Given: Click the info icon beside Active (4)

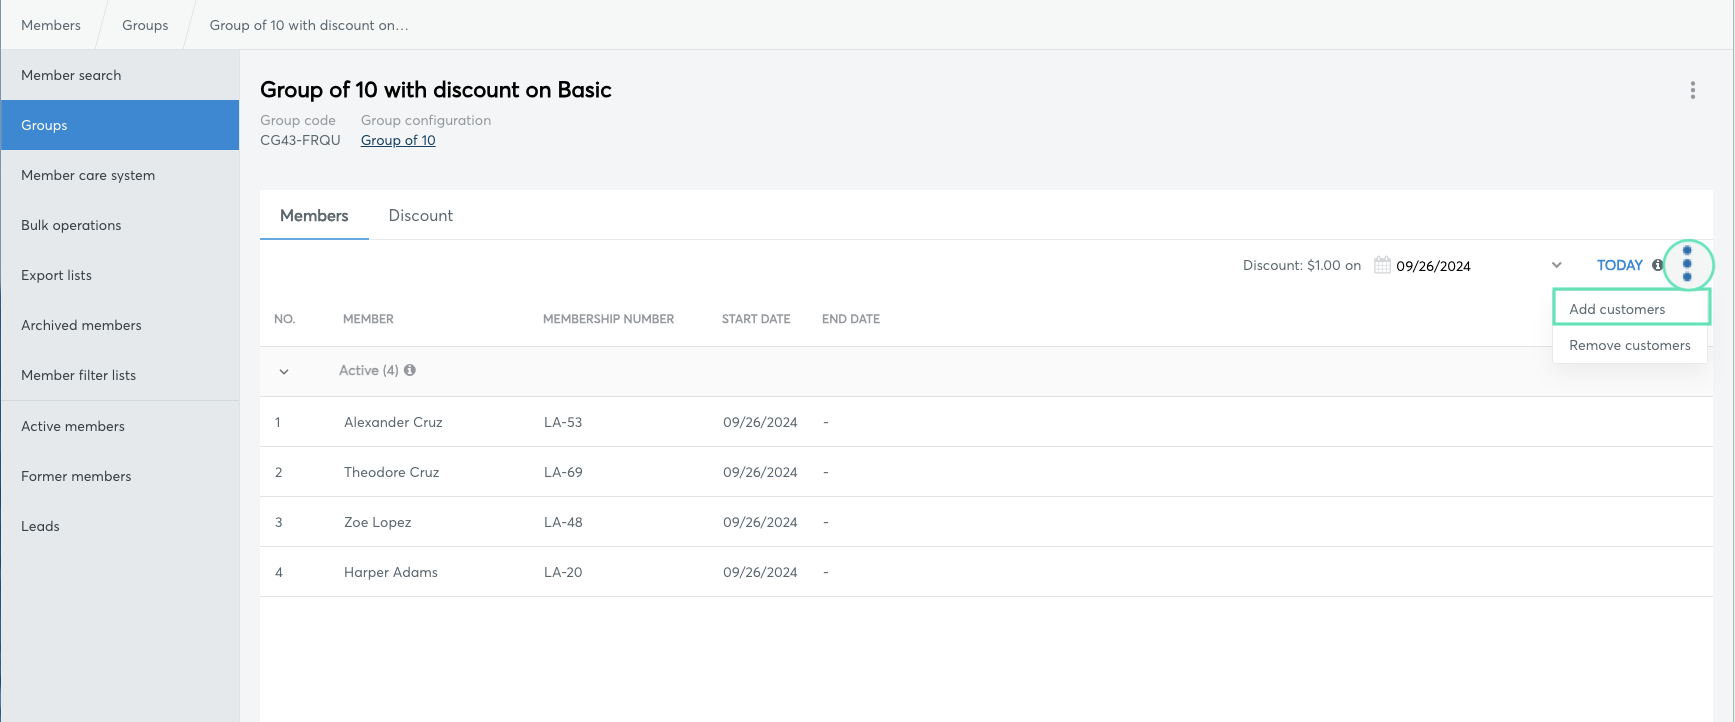Looking at the screenshot, I should [410, 370].
